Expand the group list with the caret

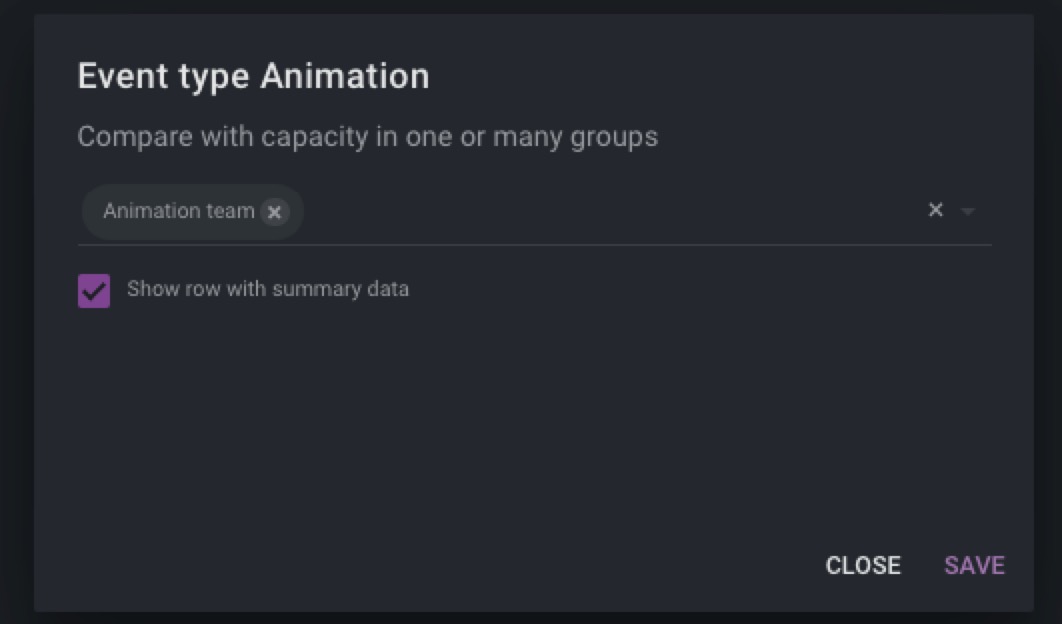pyautogui.click(x=968, y=211)
